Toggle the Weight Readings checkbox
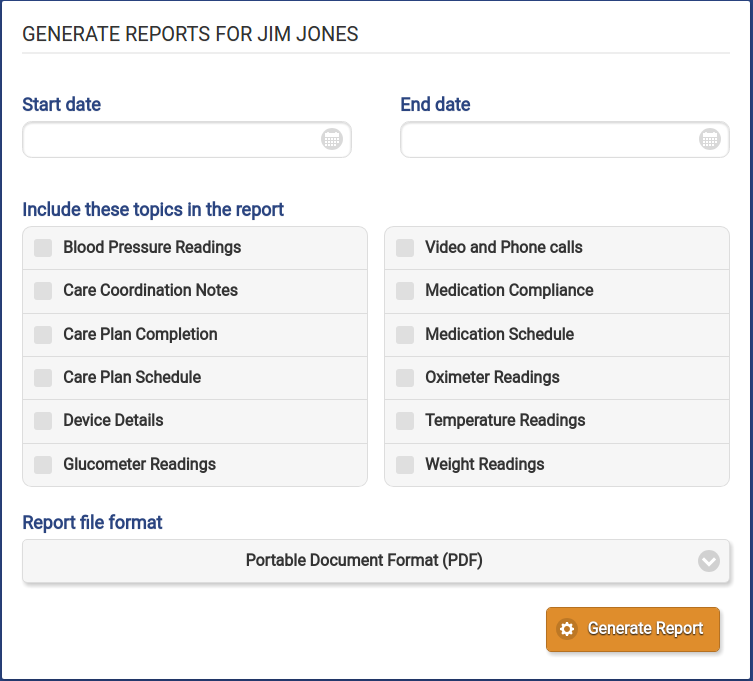The width and height of the screenshot is (753, 681). 405,465
